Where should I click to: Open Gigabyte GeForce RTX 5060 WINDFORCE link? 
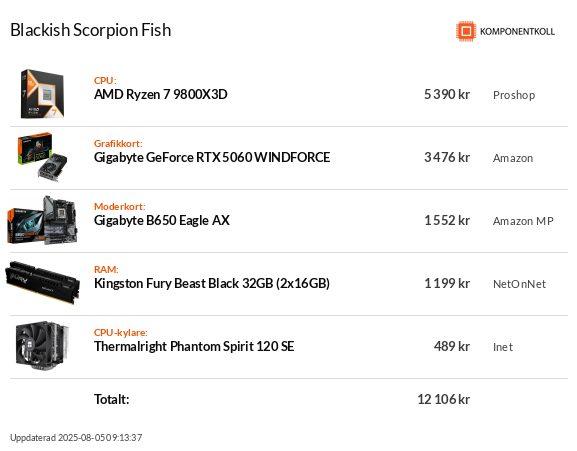tap(212, 157)
